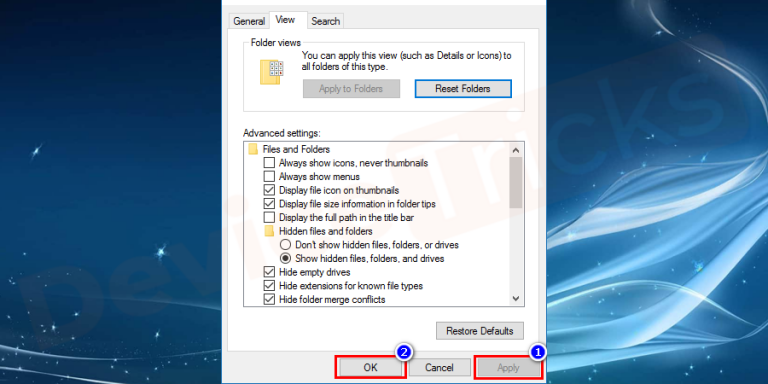This screenshot has height=384, width=768.
Task: Enable Always show icons, never thumbnails
Action: pyautogui.click(x=269, y=163)
